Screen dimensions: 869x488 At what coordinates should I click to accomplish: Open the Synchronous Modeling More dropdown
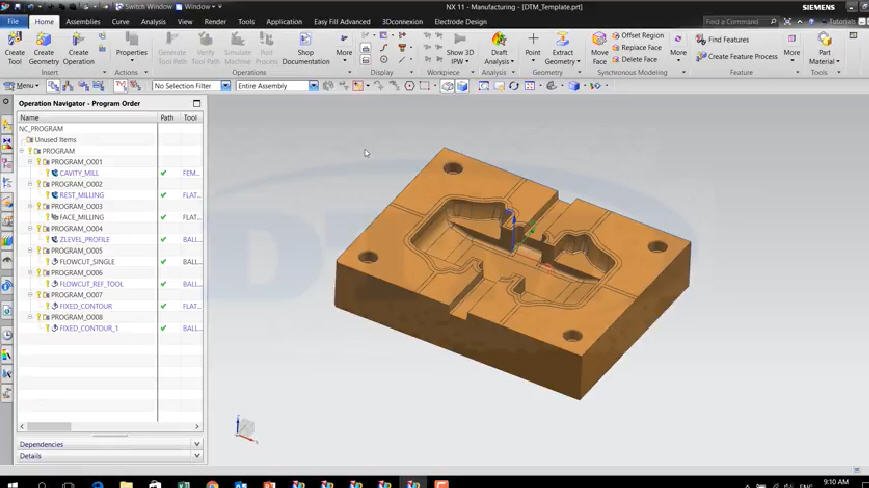(x=678, y=47)
